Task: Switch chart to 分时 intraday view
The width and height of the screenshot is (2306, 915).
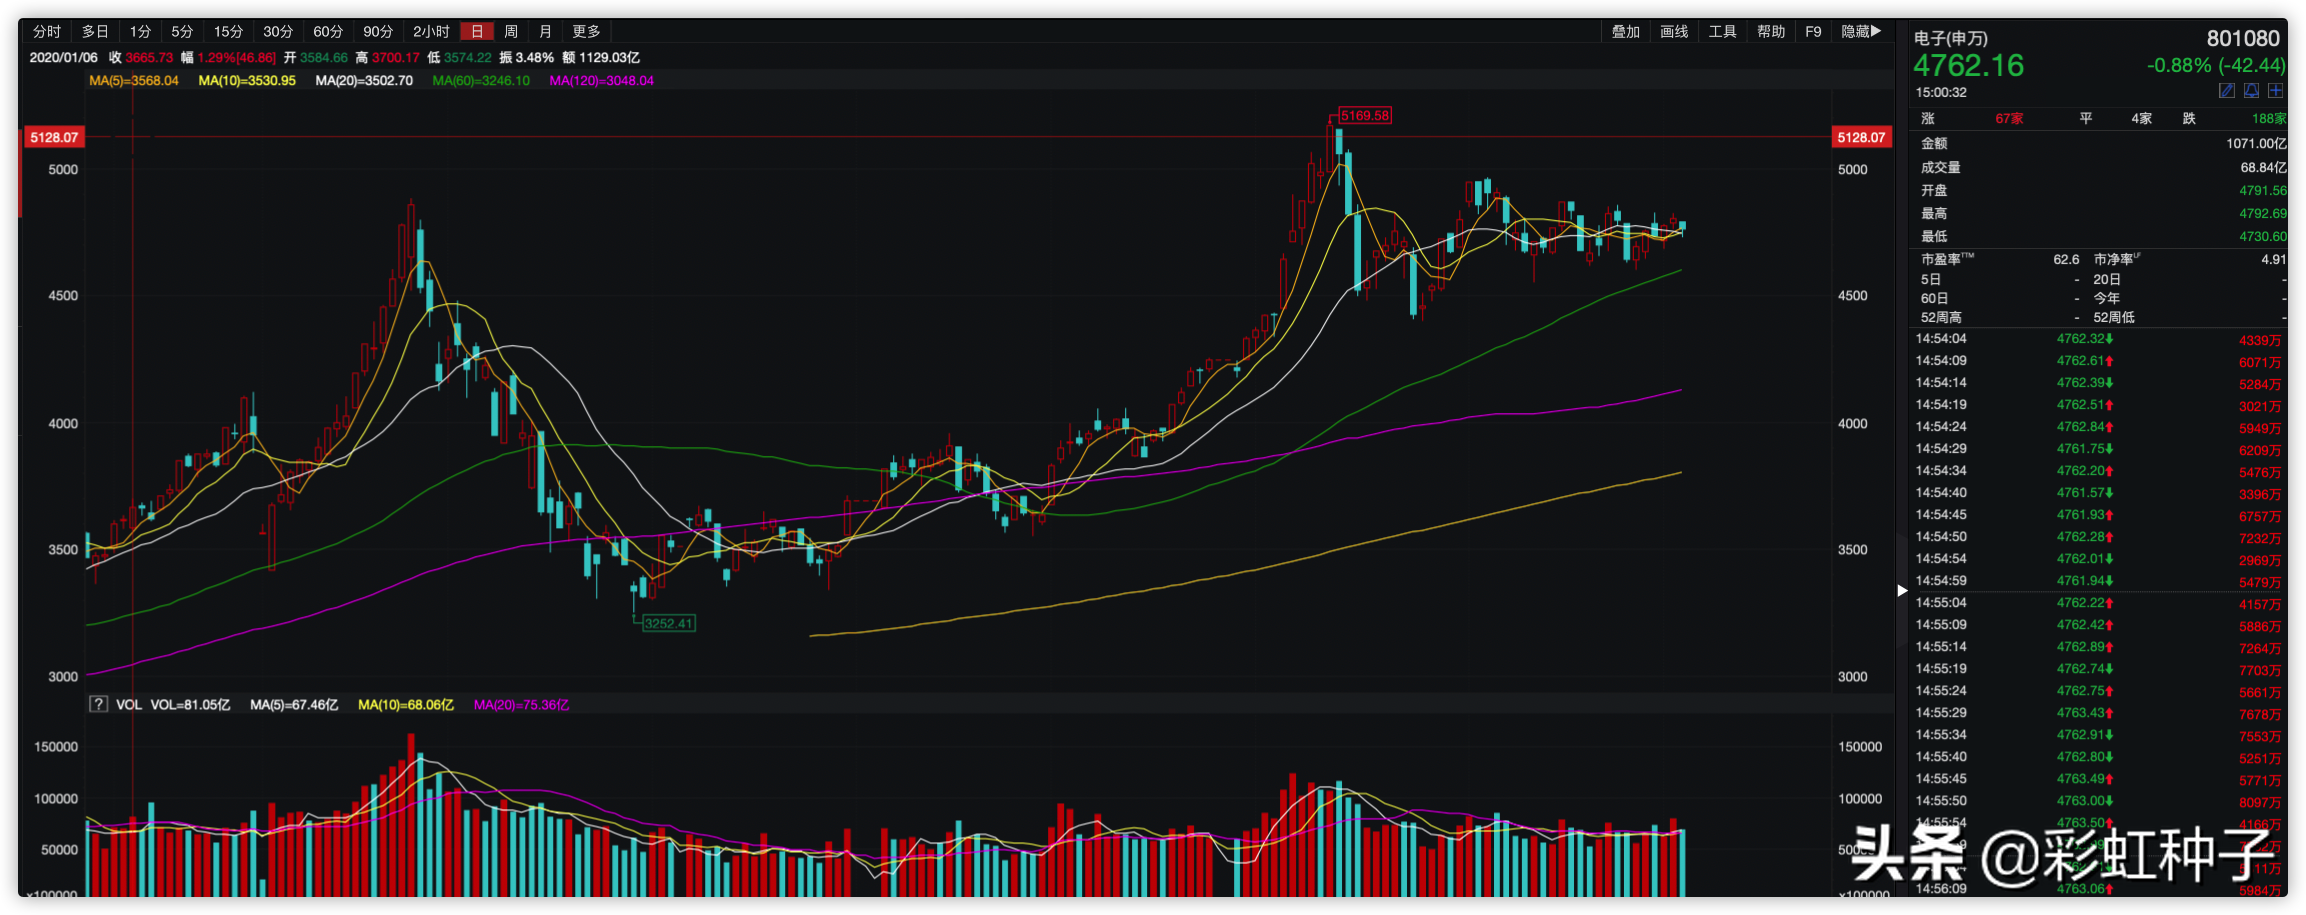Action: (x=46, y=32)
